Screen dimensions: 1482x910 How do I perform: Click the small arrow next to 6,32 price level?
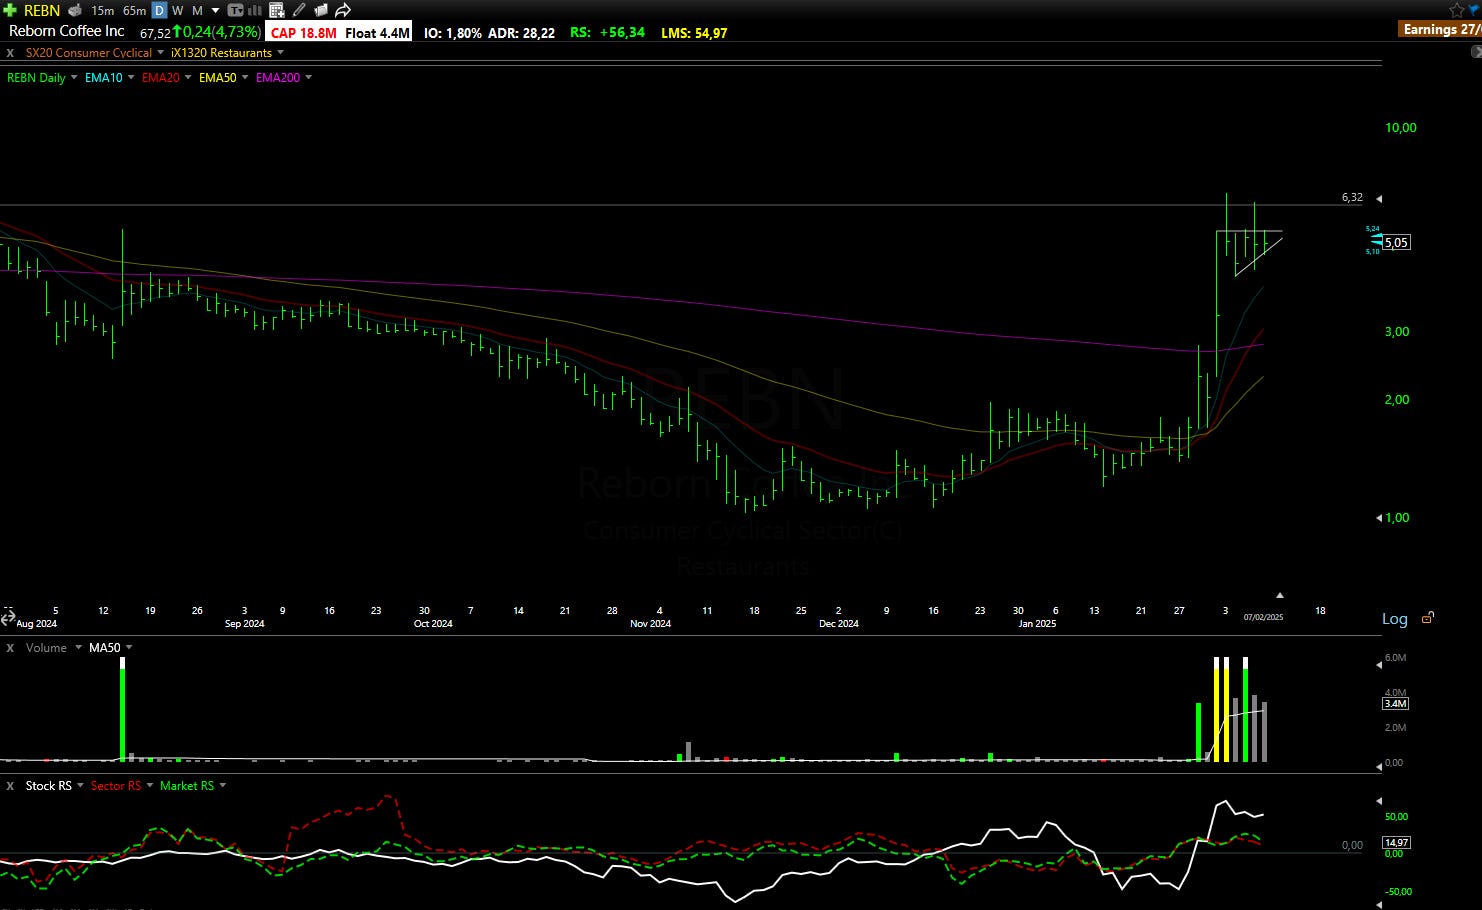tap(1379, 198)
